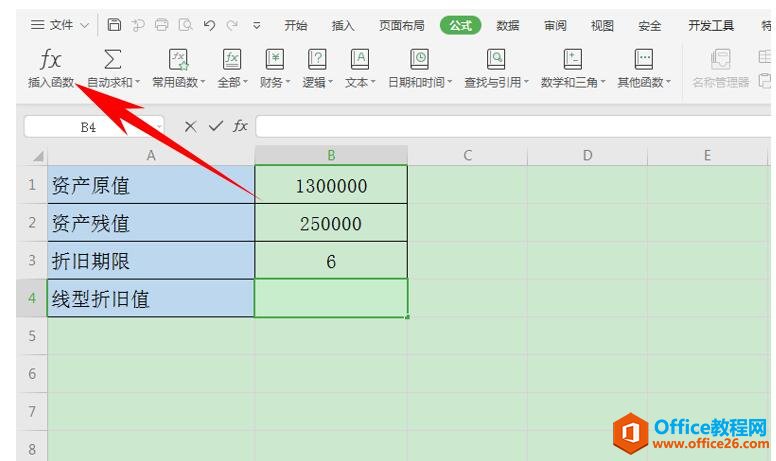This screenshot has width=776, height=461.
Task: Select column E header
Action: coord(707,155)
